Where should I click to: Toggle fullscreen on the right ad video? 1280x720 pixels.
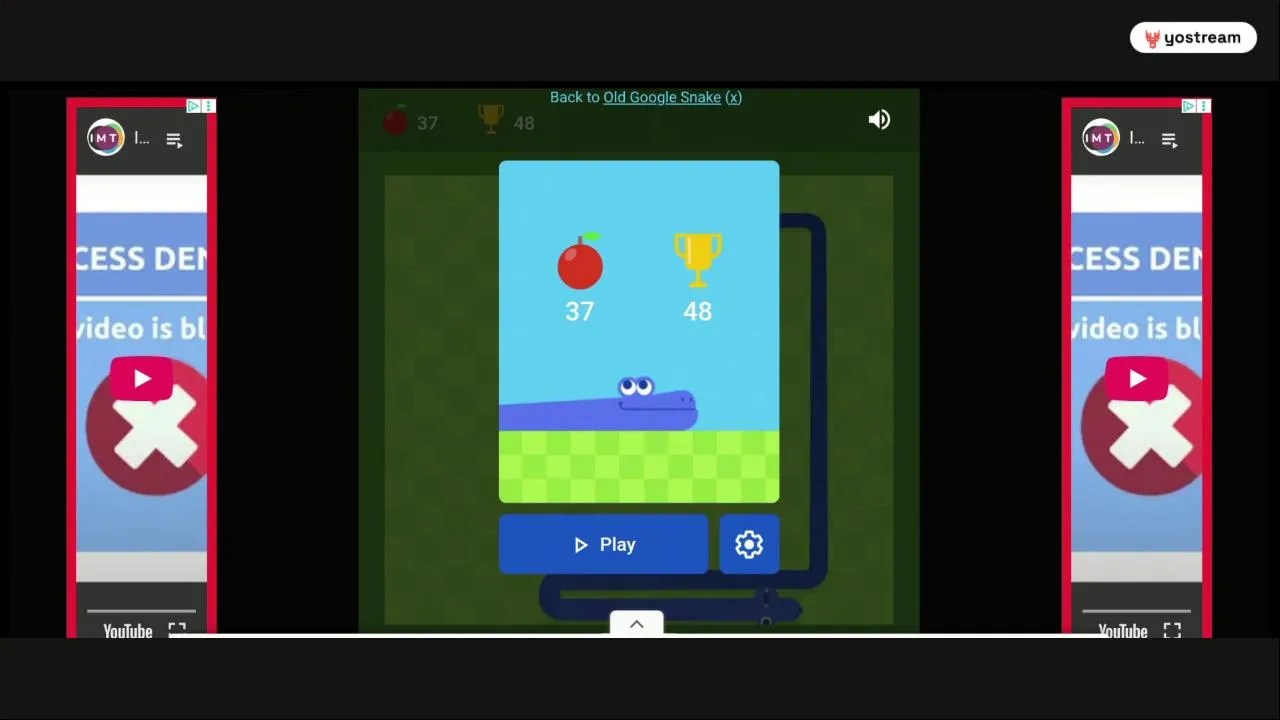[x=1172, y=630]
